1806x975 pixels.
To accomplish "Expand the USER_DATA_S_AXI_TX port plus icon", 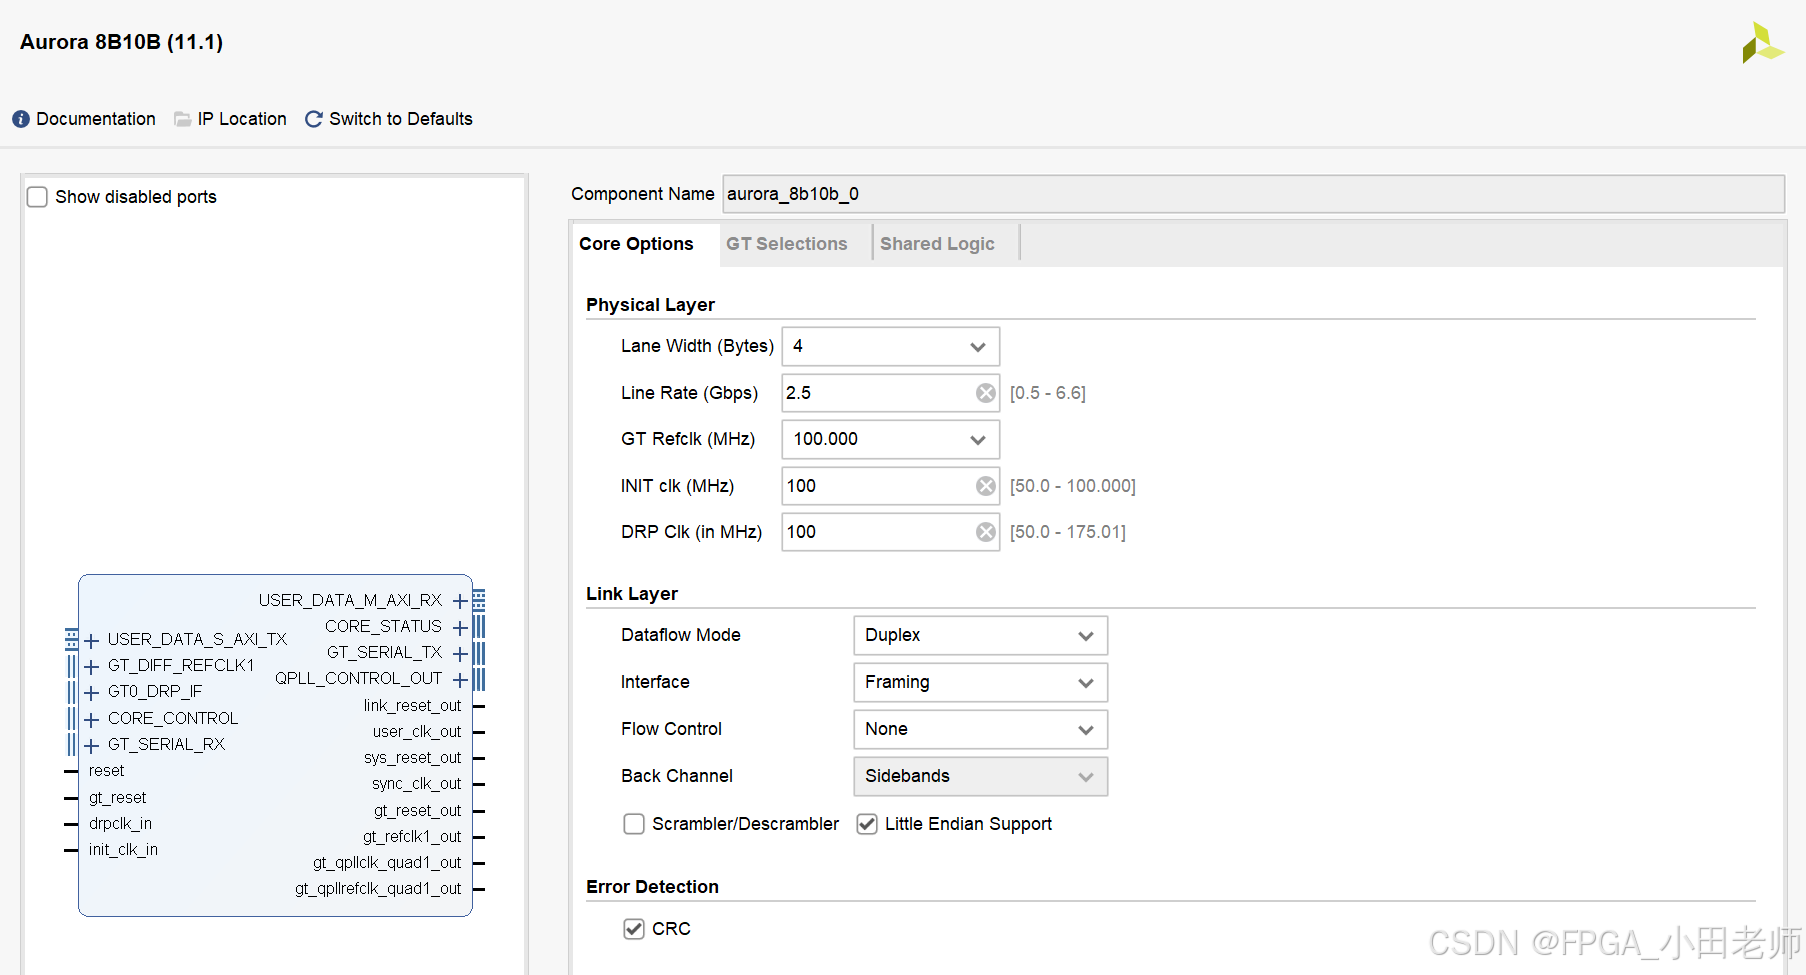I will (92, 640).
